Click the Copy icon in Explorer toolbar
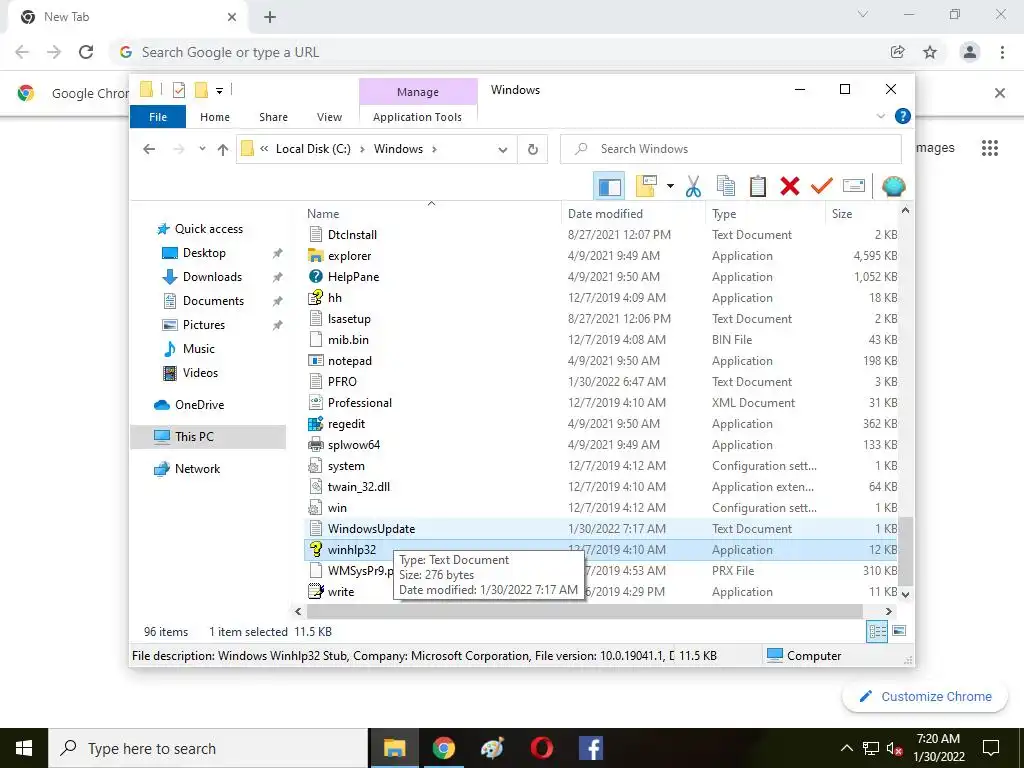 [x=726, y=187]
